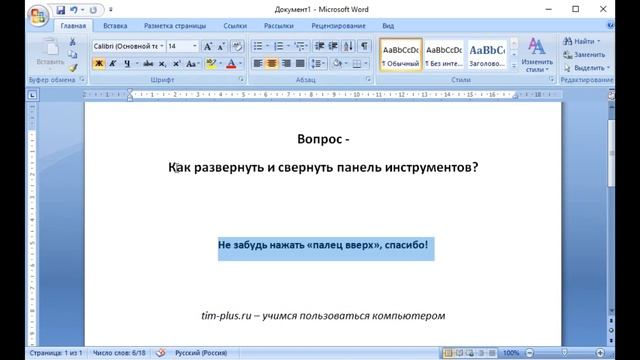Turn off center alignment

pos(272,63)
